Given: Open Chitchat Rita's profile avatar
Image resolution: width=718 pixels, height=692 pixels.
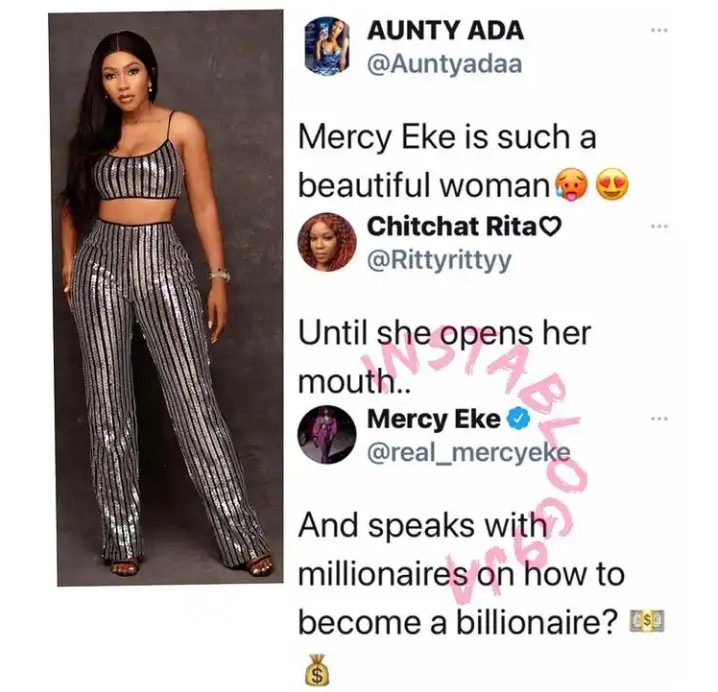Looking at the screenshot, I should coord(327,242).
